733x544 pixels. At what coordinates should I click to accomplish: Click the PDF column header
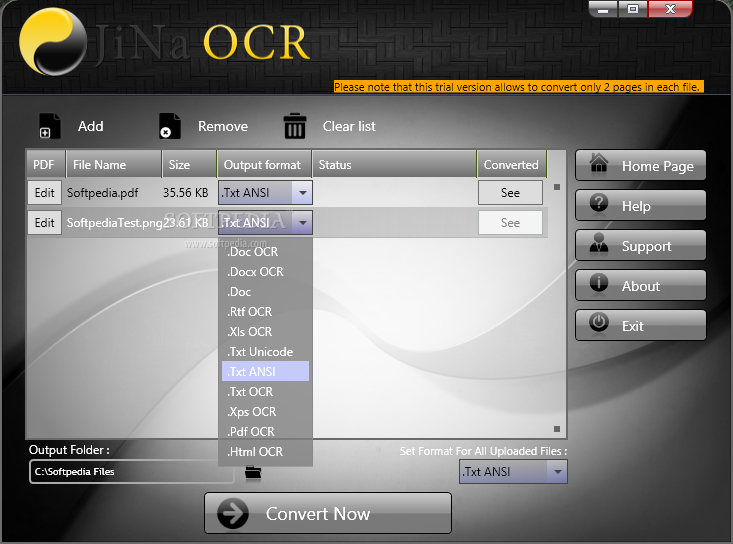(x=46, y=165)
